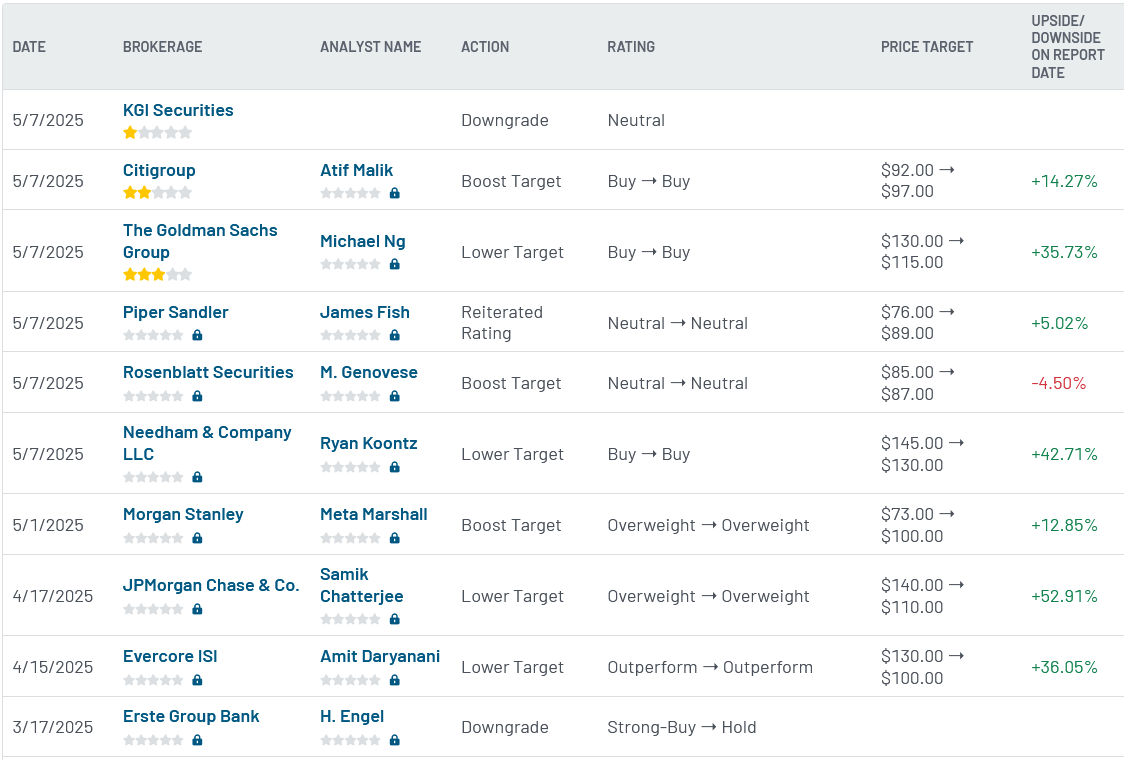The width and height of the screenshot is (1124, 760).
Task: Click lock icon under Amit Daryanani
Action: click(394, 680)
